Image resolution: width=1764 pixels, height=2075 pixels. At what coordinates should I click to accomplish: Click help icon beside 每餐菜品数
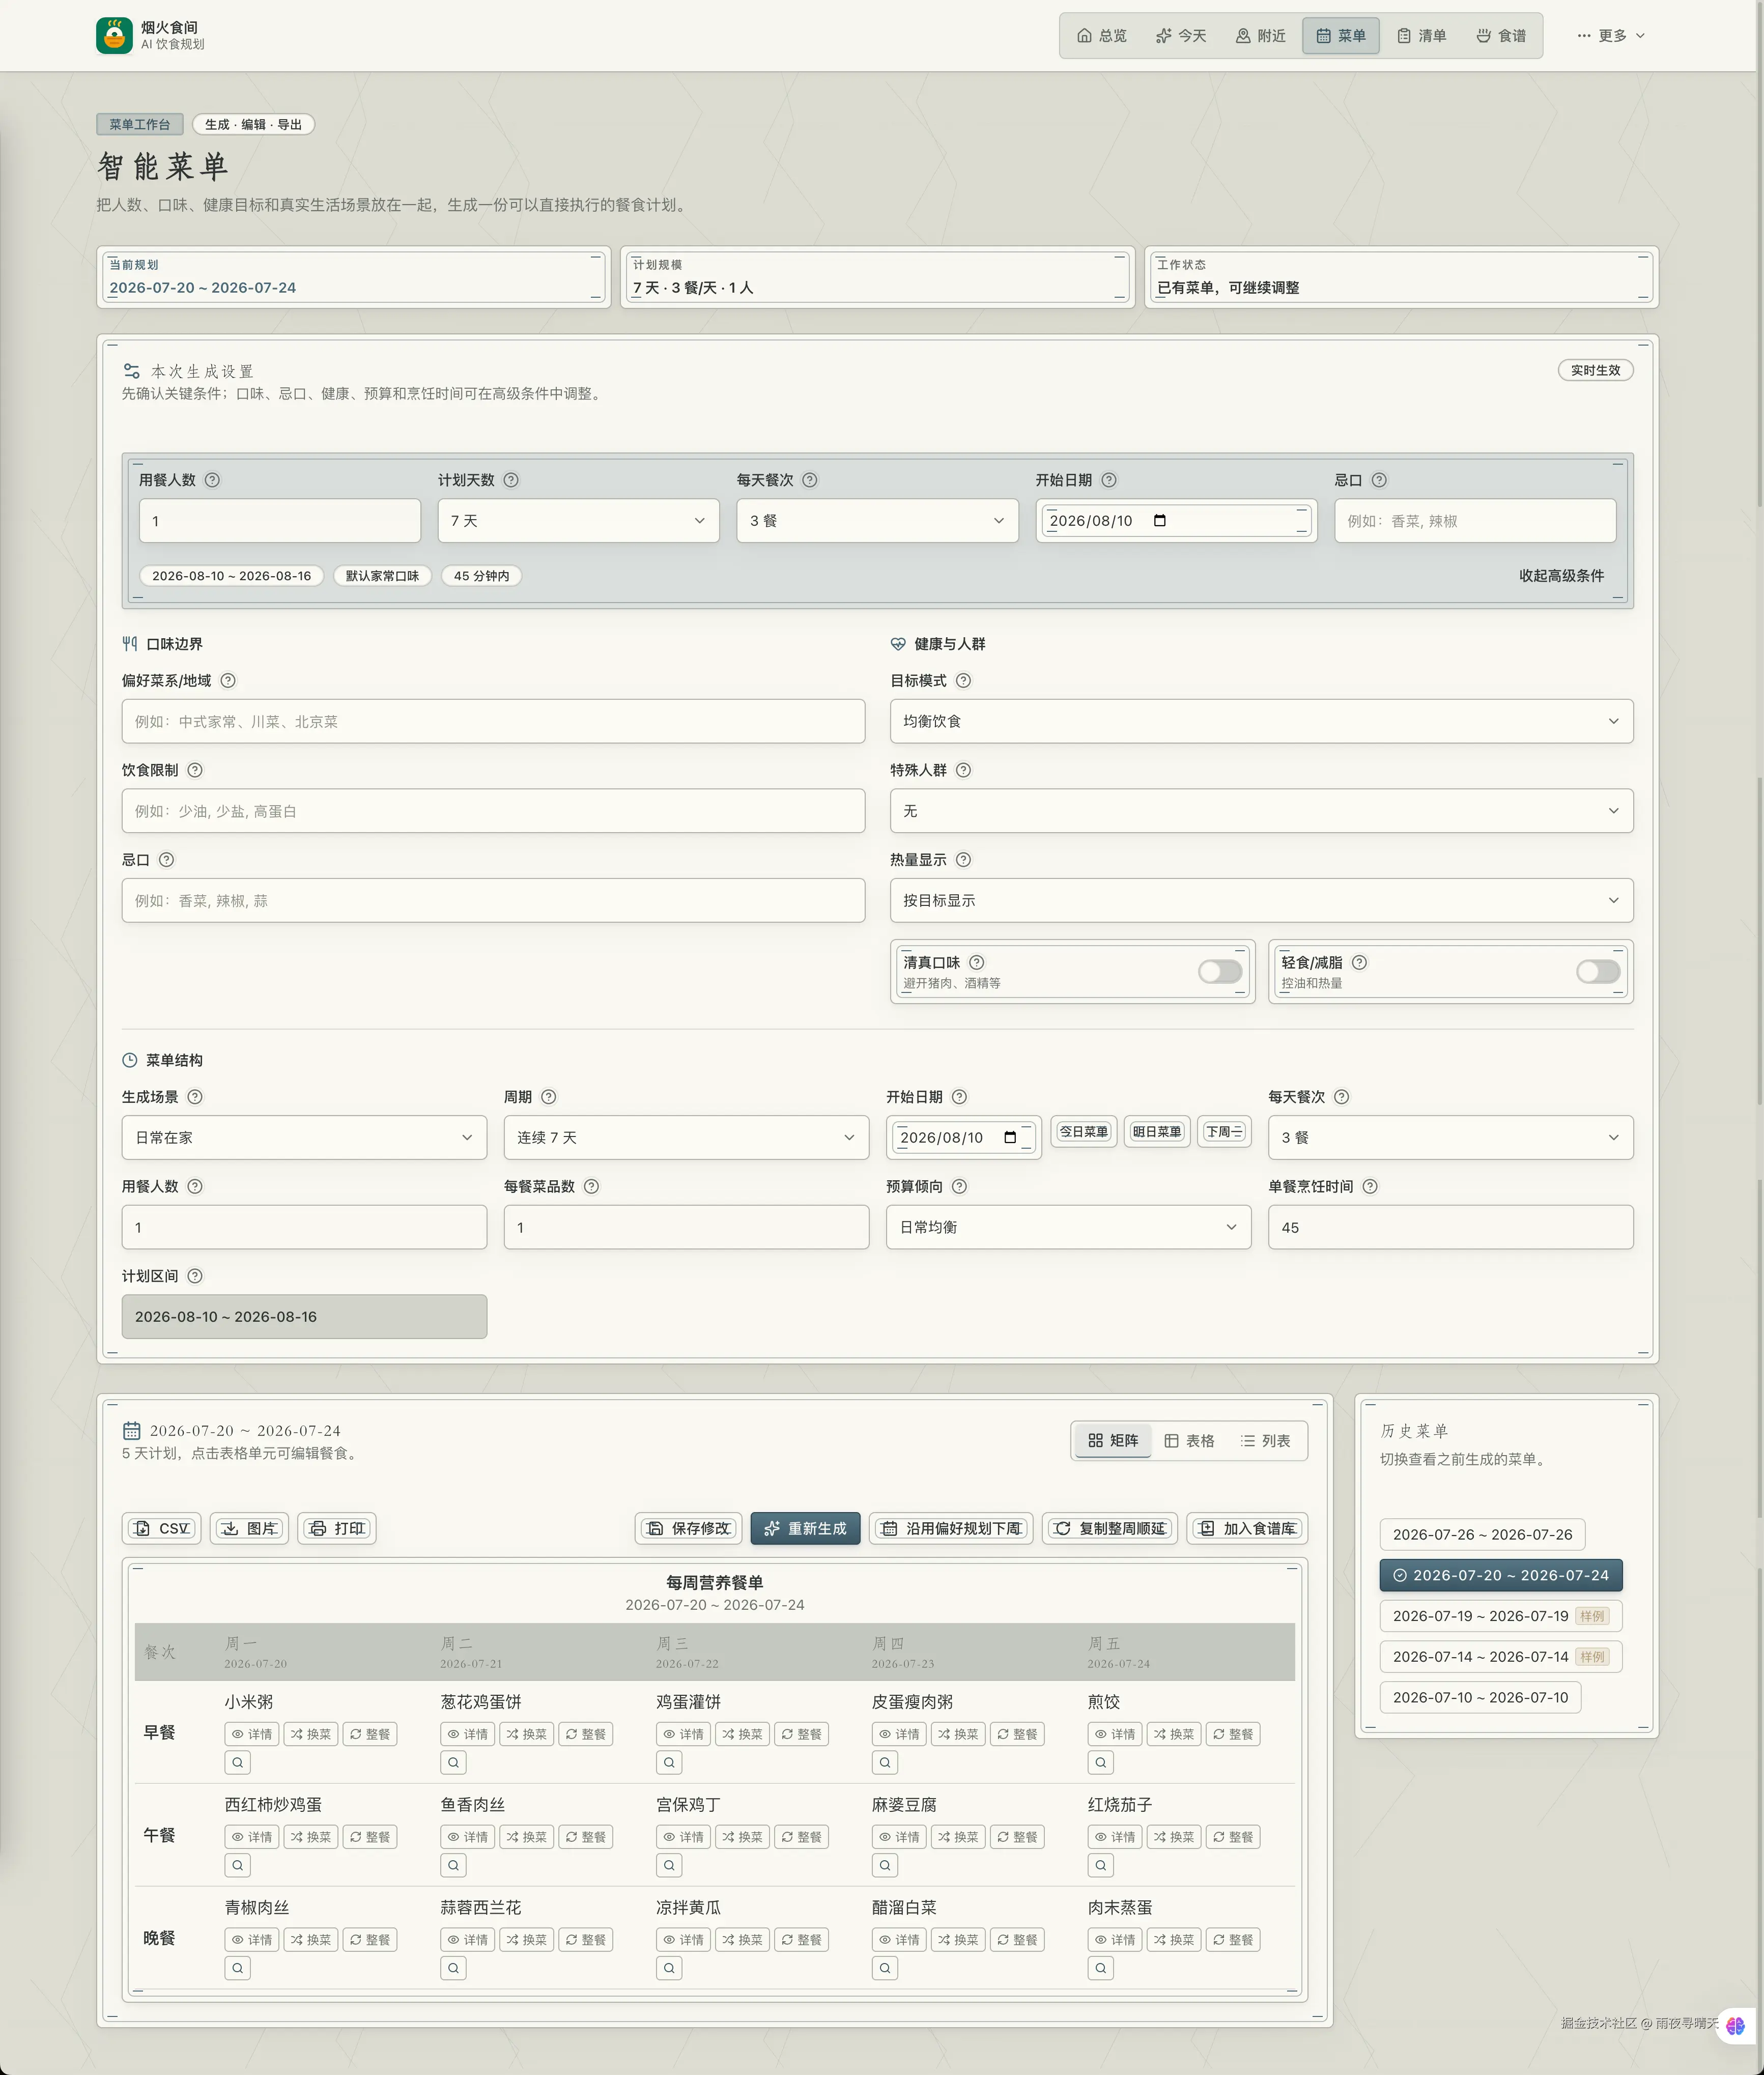(591, 1187)
